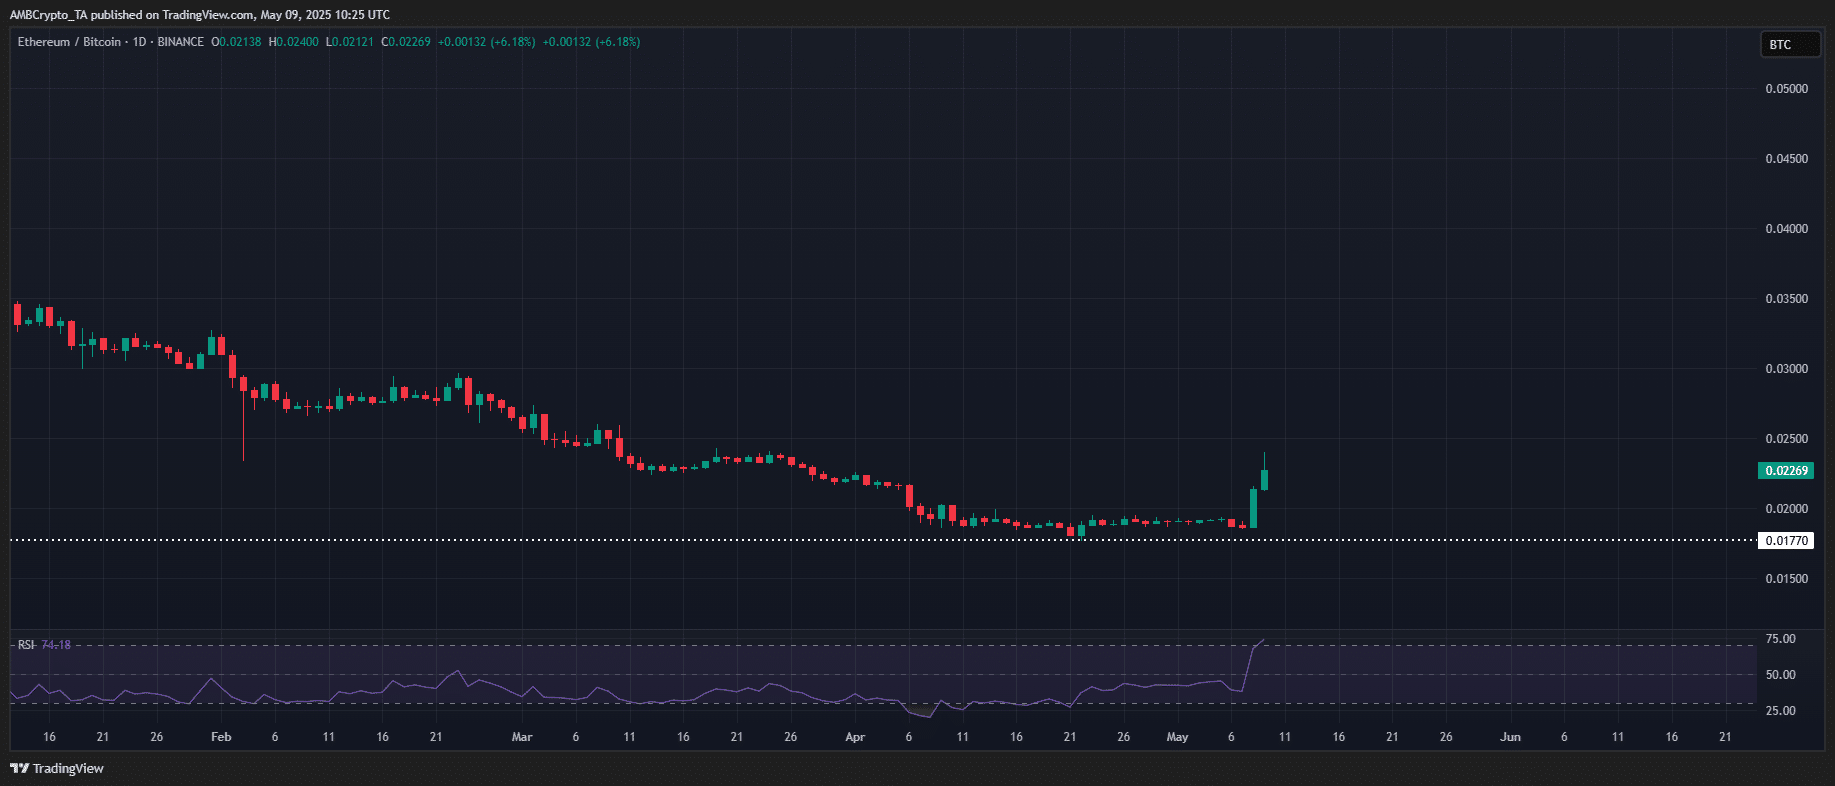Click the 0.04000 price axis label
The image size is (1835, 786).
click(1786, 229)
